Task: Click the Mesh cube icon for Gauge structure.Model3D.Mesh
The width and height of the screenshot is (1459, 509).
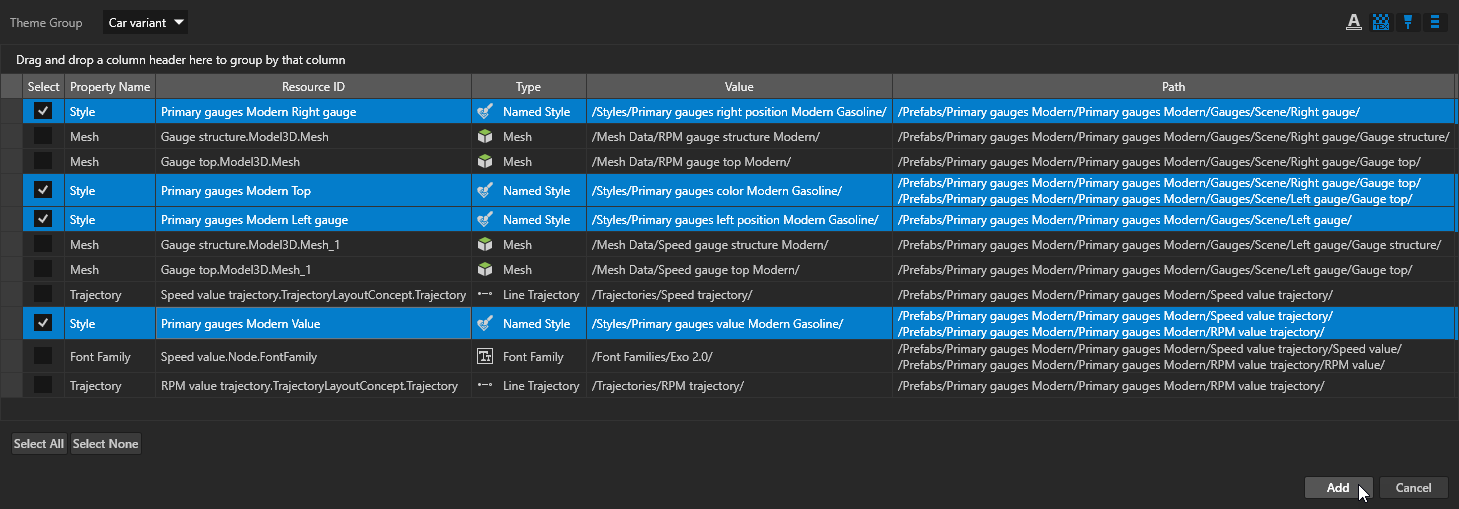Action: click(x=485, y=137)
